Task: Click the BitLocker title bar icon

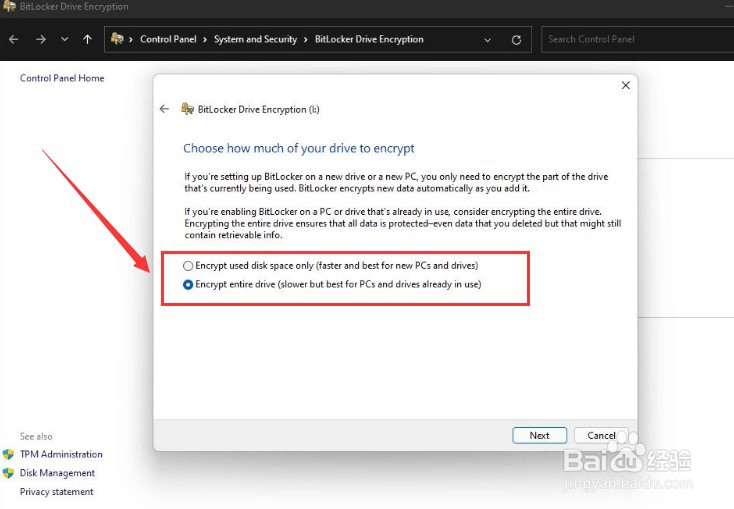Action: [9, 6]
